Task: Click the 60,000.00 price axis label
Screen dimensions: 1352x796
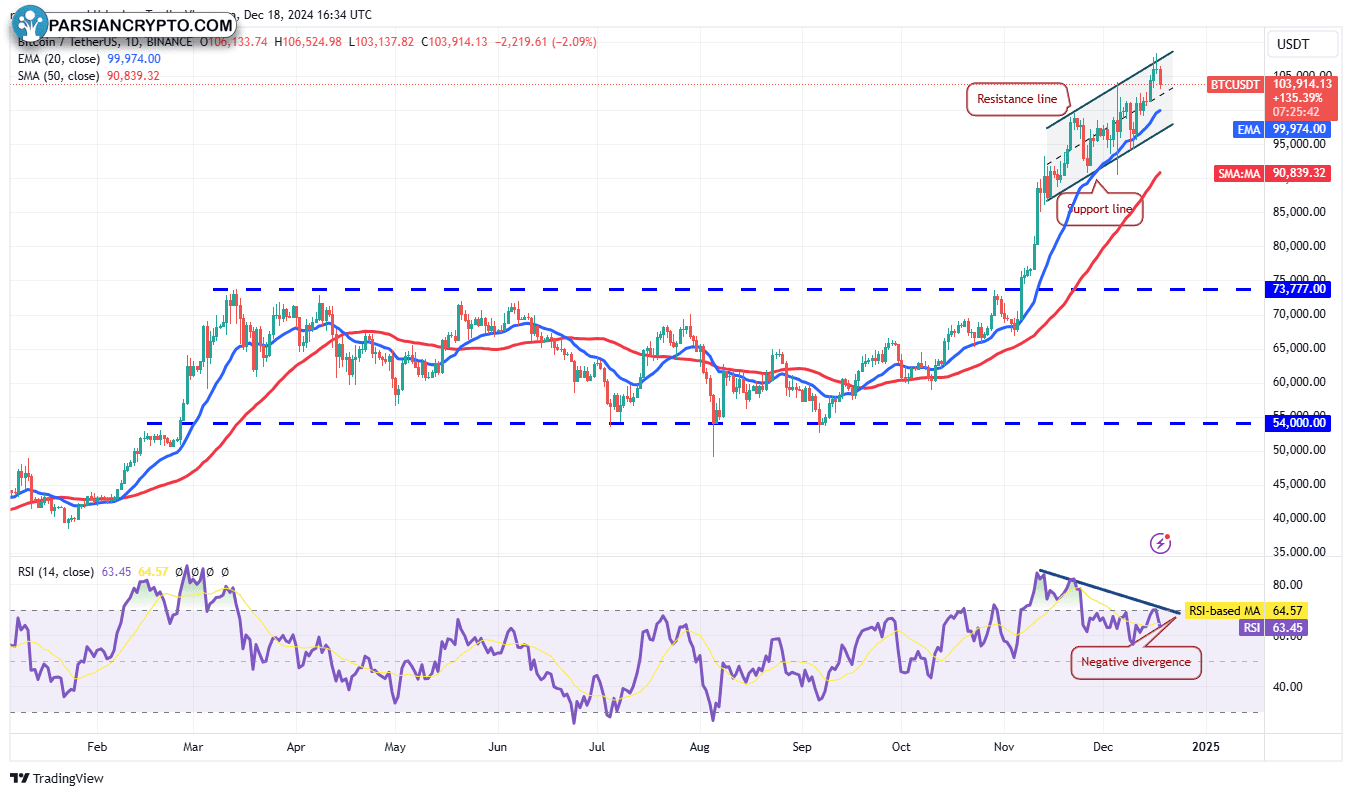Action: click(1299, 382)
